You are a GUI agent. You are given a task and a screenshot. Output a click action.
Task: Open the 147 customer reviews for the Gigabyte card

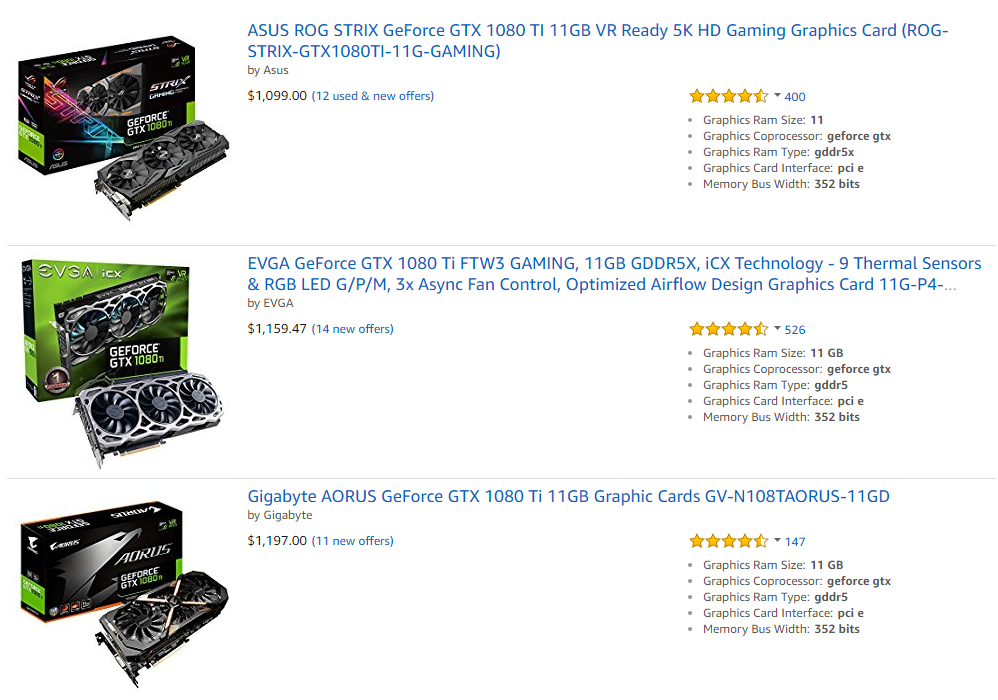point(795,542)
